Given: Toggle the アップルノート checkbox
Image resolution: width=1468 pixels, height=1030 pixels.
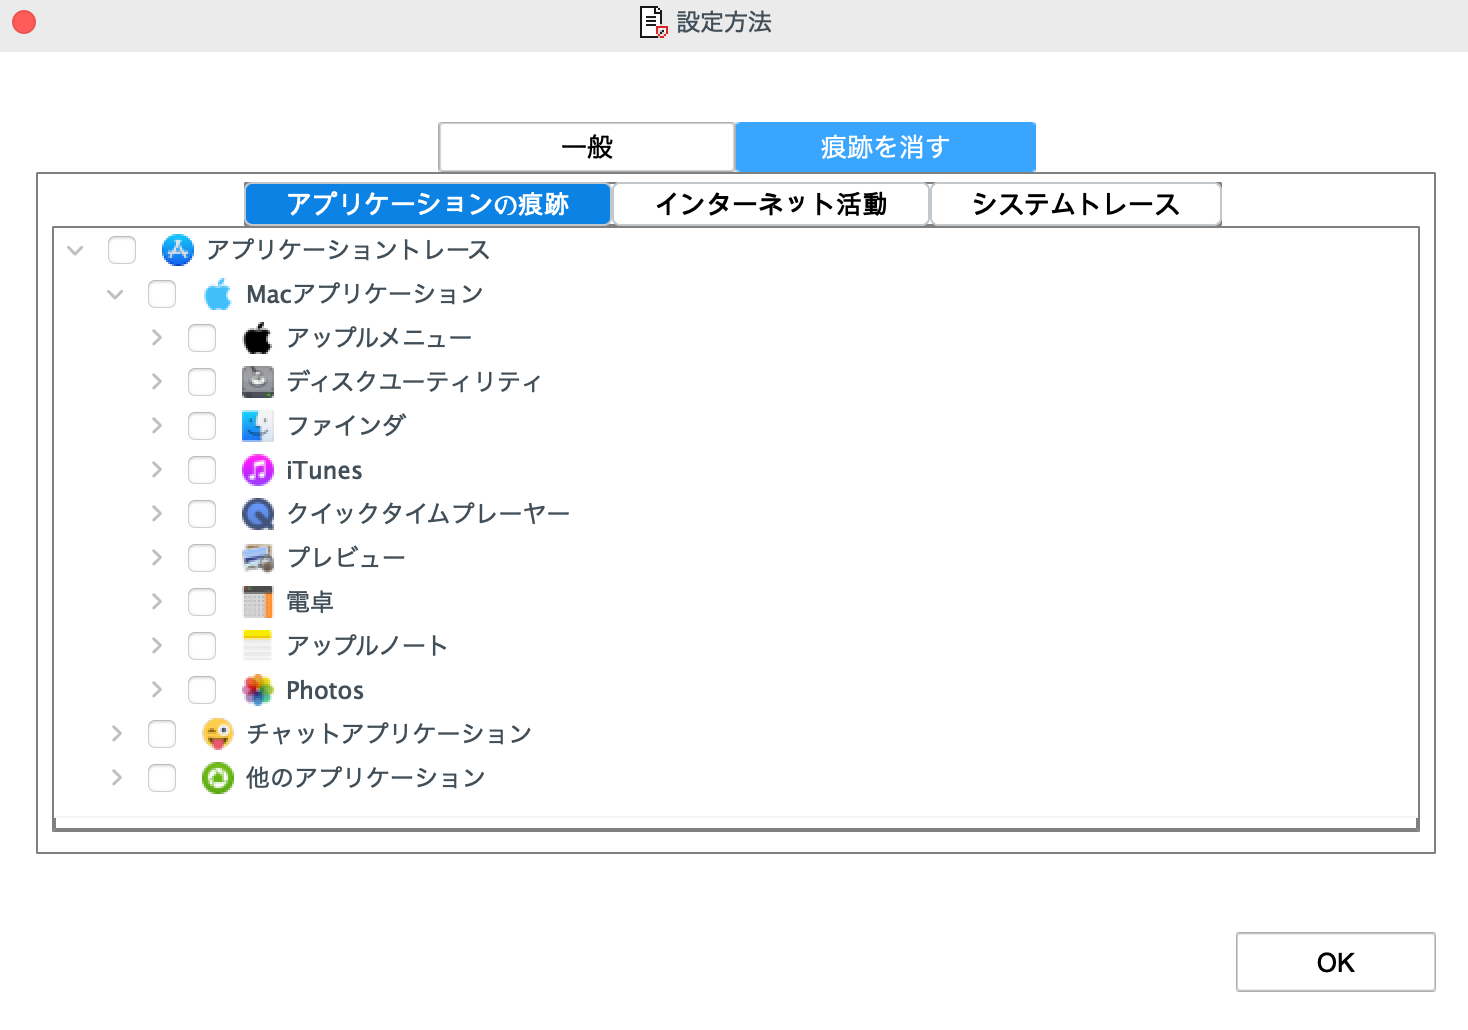Looking at the screenshot, I should [x=202, y=646].
